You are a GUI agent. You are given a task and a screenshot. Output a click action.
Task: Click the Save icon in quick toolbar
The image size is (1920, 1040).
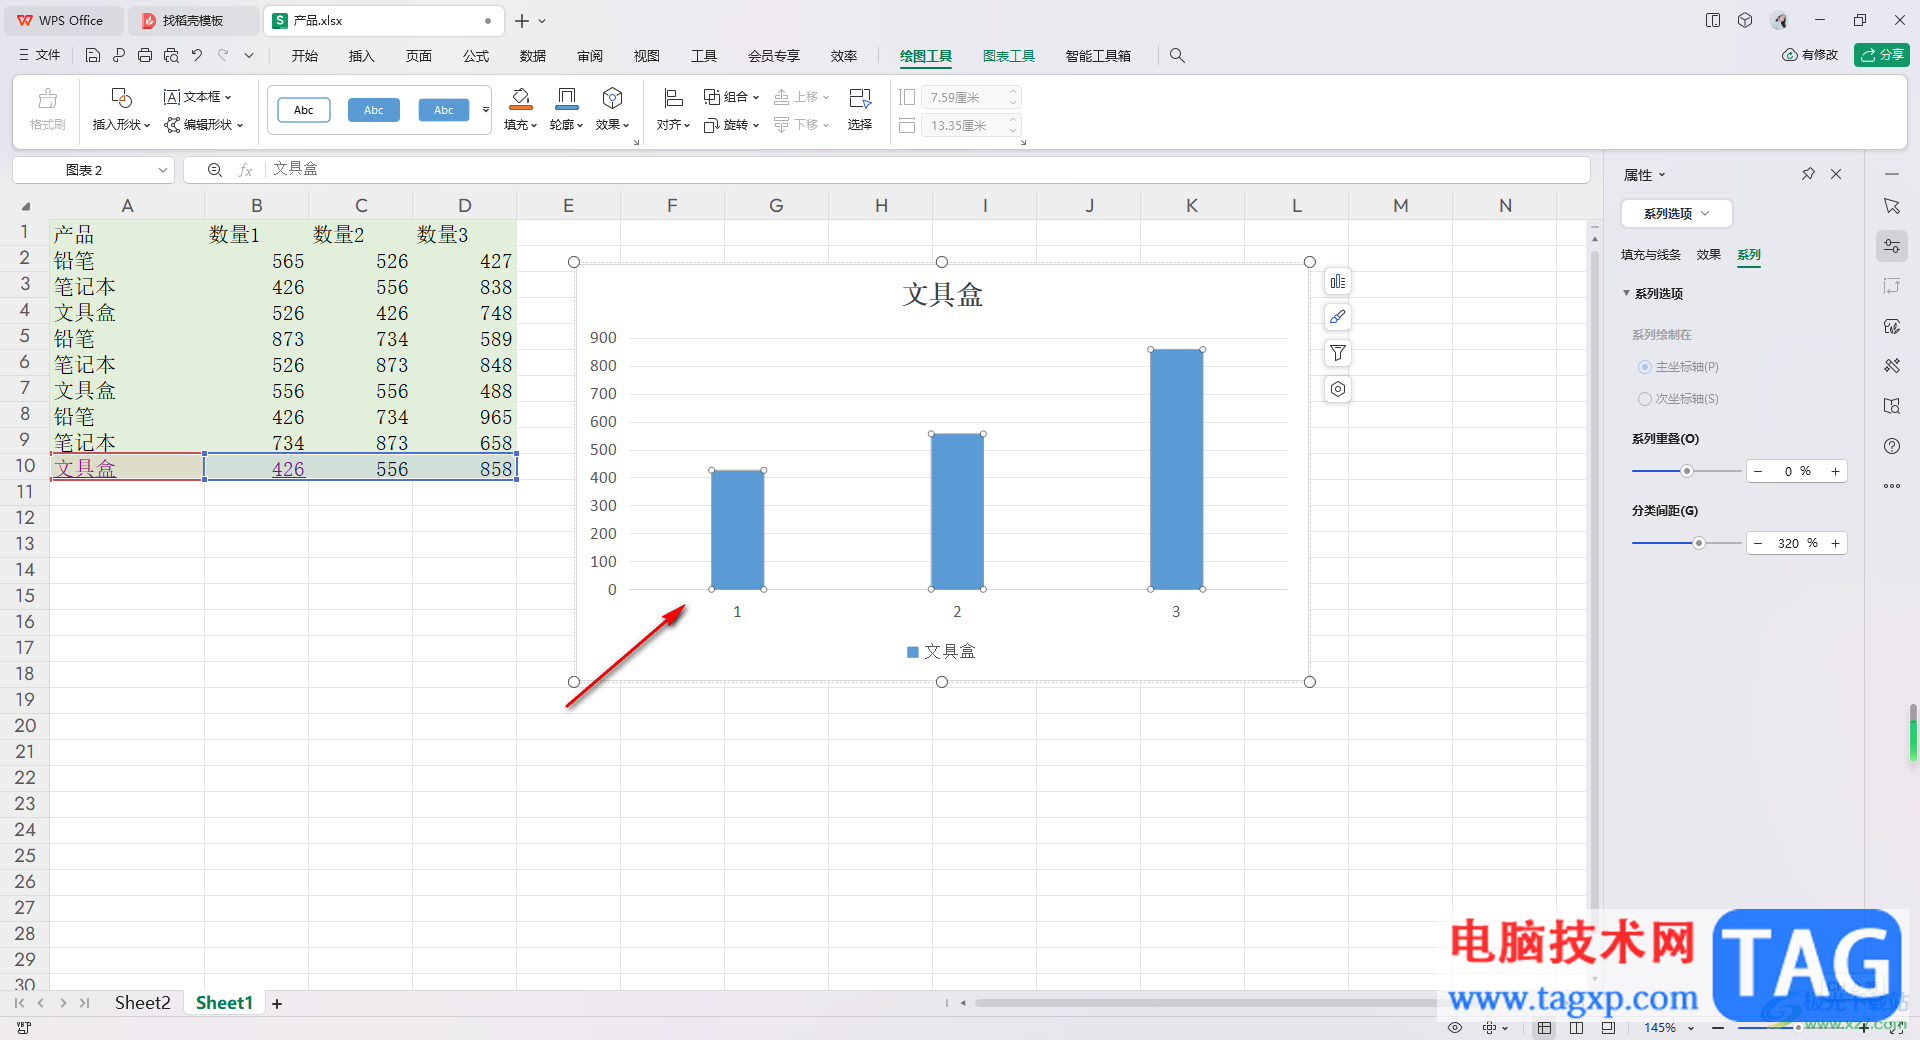93,56
